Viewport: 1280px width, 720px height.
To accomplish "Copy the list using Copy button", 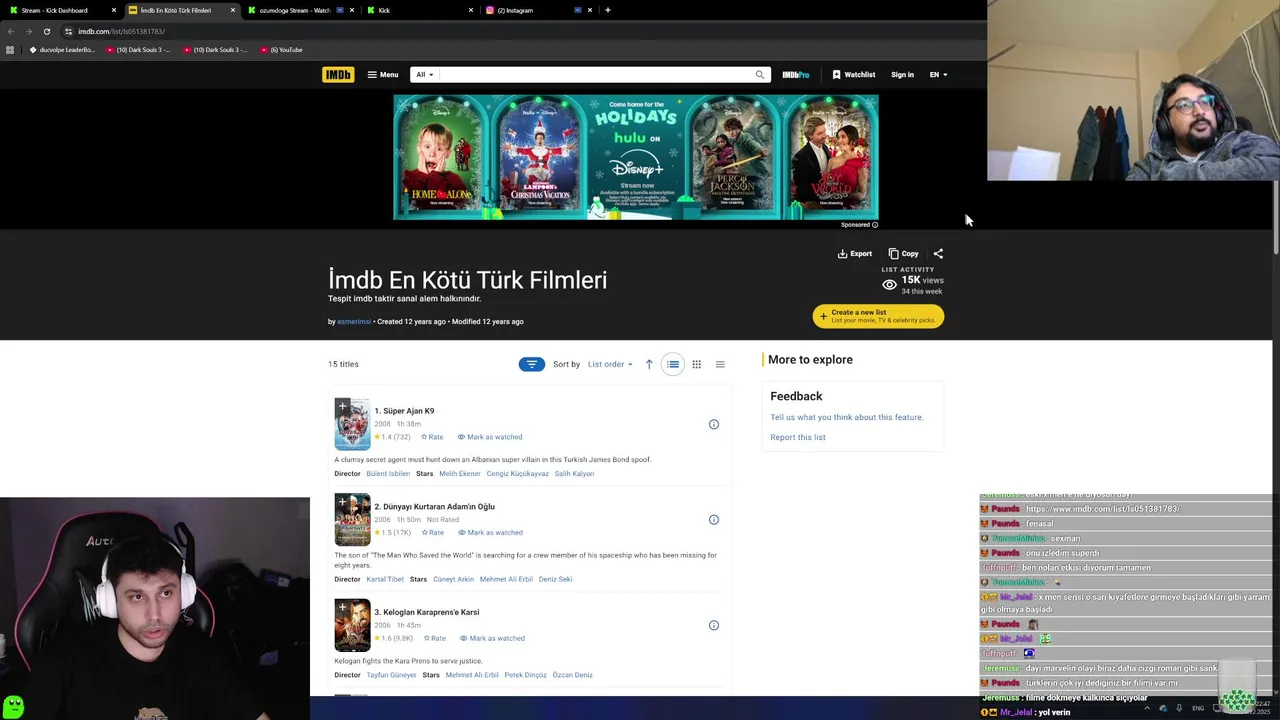I will pos(903,253).
